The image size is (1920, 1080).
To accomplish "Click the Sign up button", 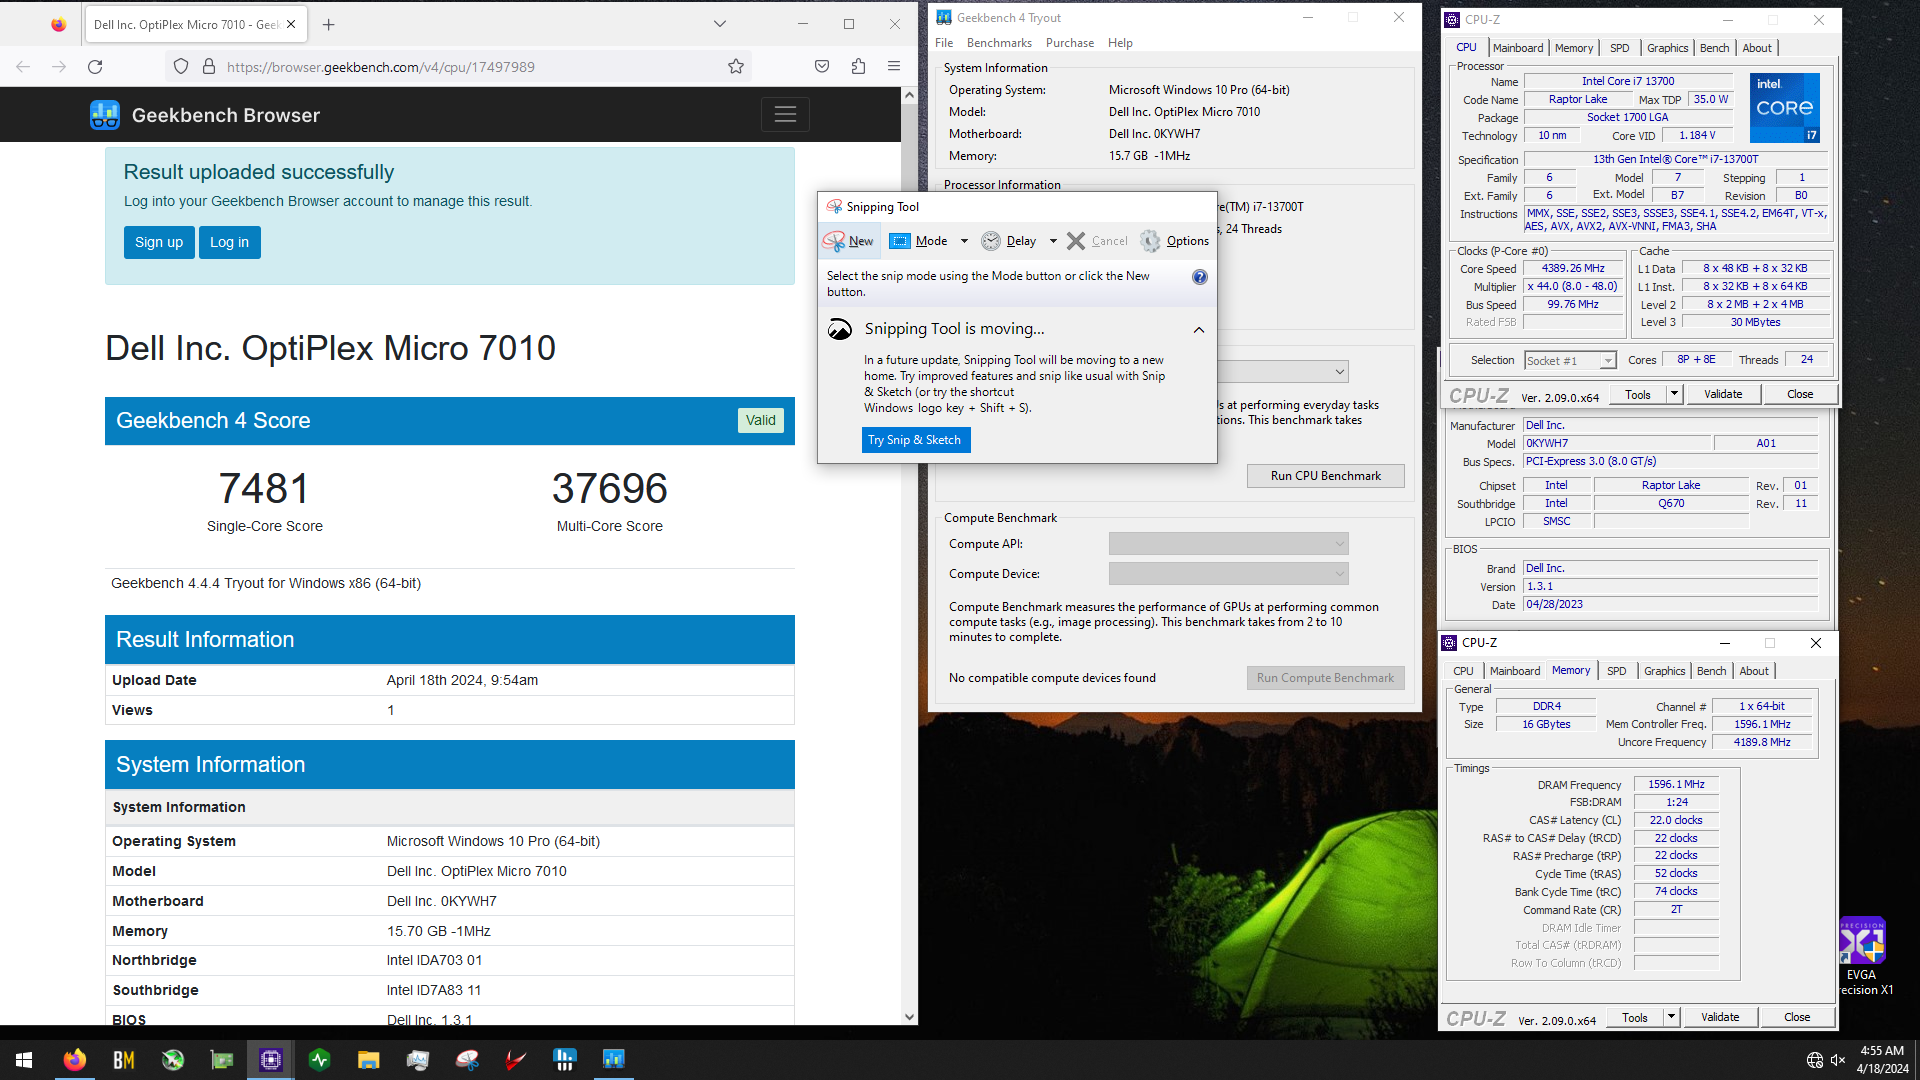I will (x=159, y=242).
